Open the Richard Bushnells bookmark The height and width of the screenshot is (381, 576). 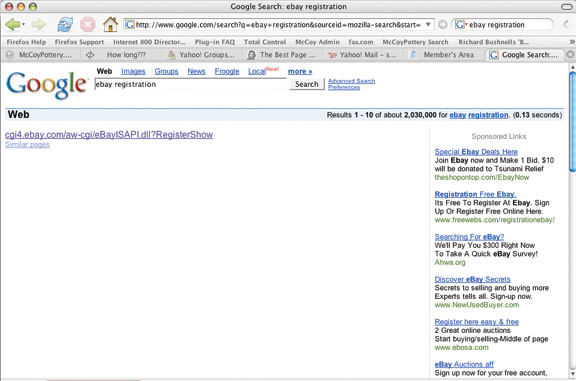493,42
